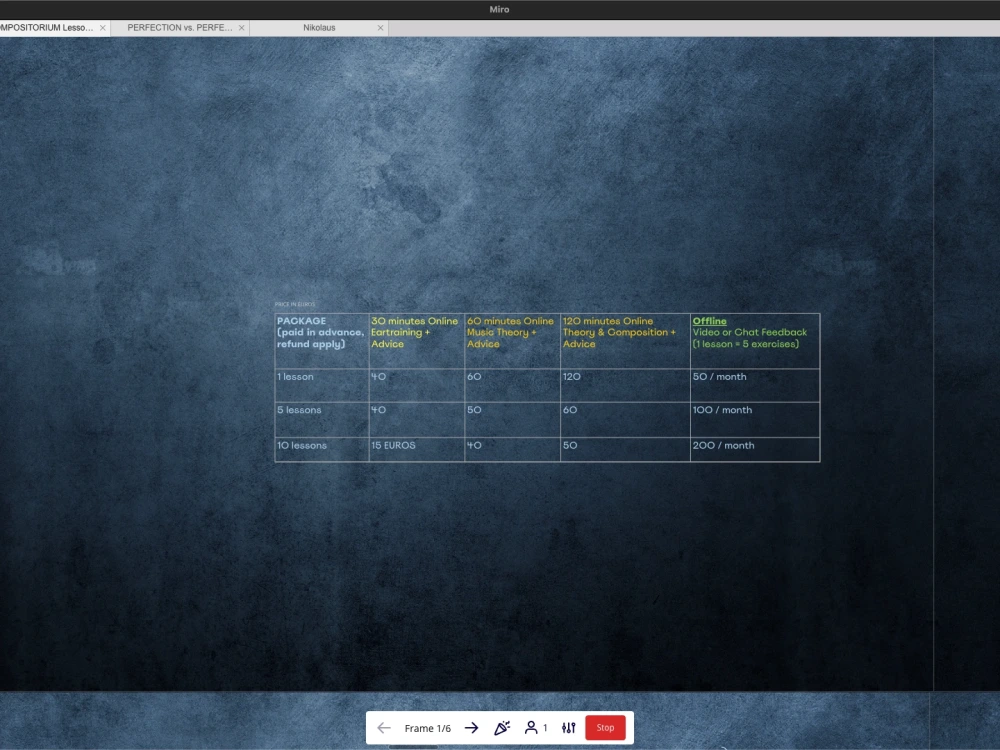
Task: Select the Video or Chat Feedback text
Action: [749, 332]
